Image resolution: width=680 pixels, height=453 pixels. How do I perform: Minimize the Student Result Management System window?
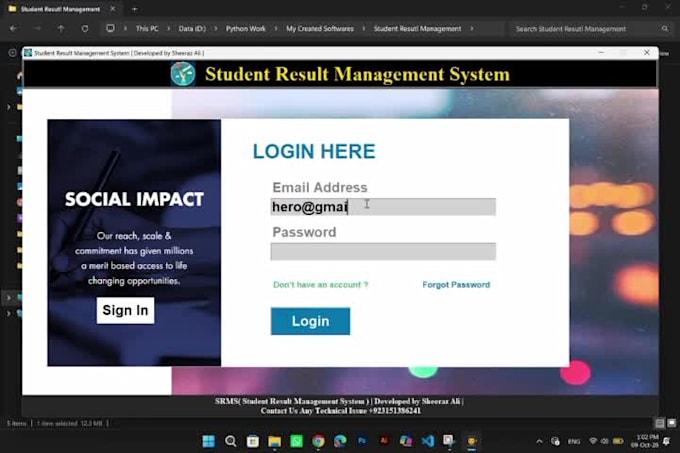[601, 52]
